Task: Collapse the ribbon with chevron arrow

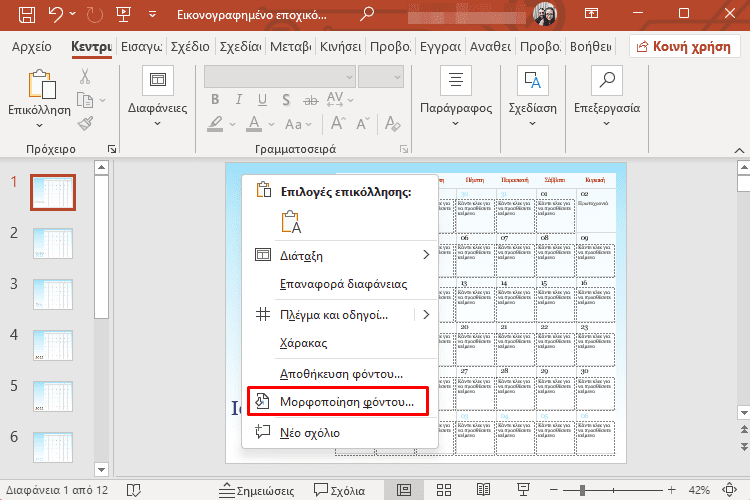Action: pos(739,150)
